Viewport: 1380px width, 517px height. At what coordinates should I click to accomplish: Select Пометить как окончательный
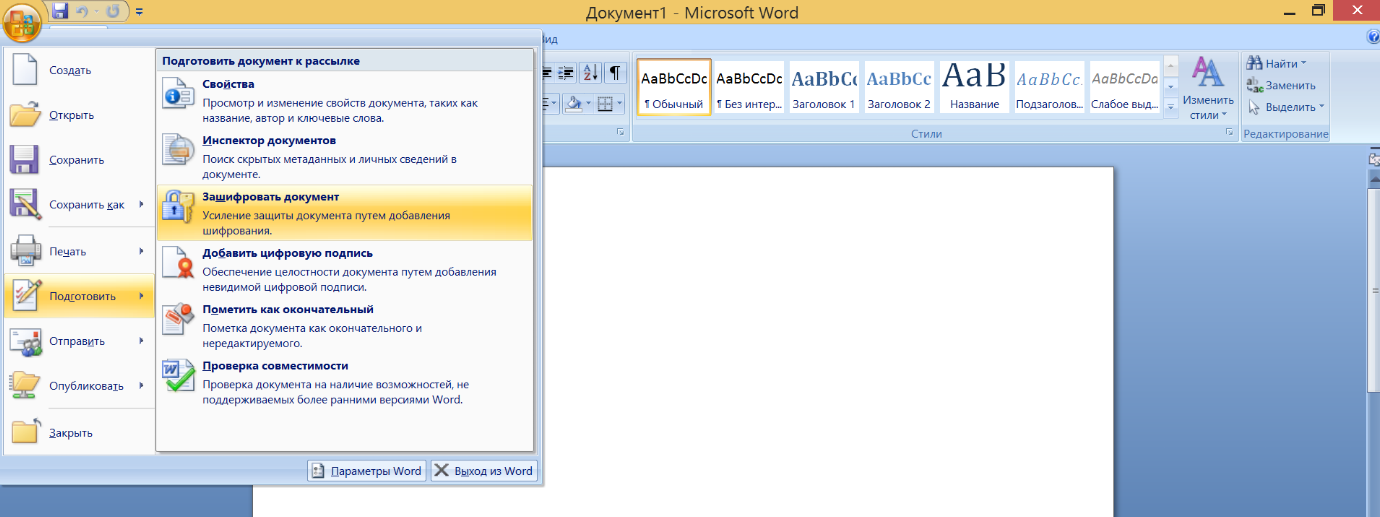[x=345, y=325]
